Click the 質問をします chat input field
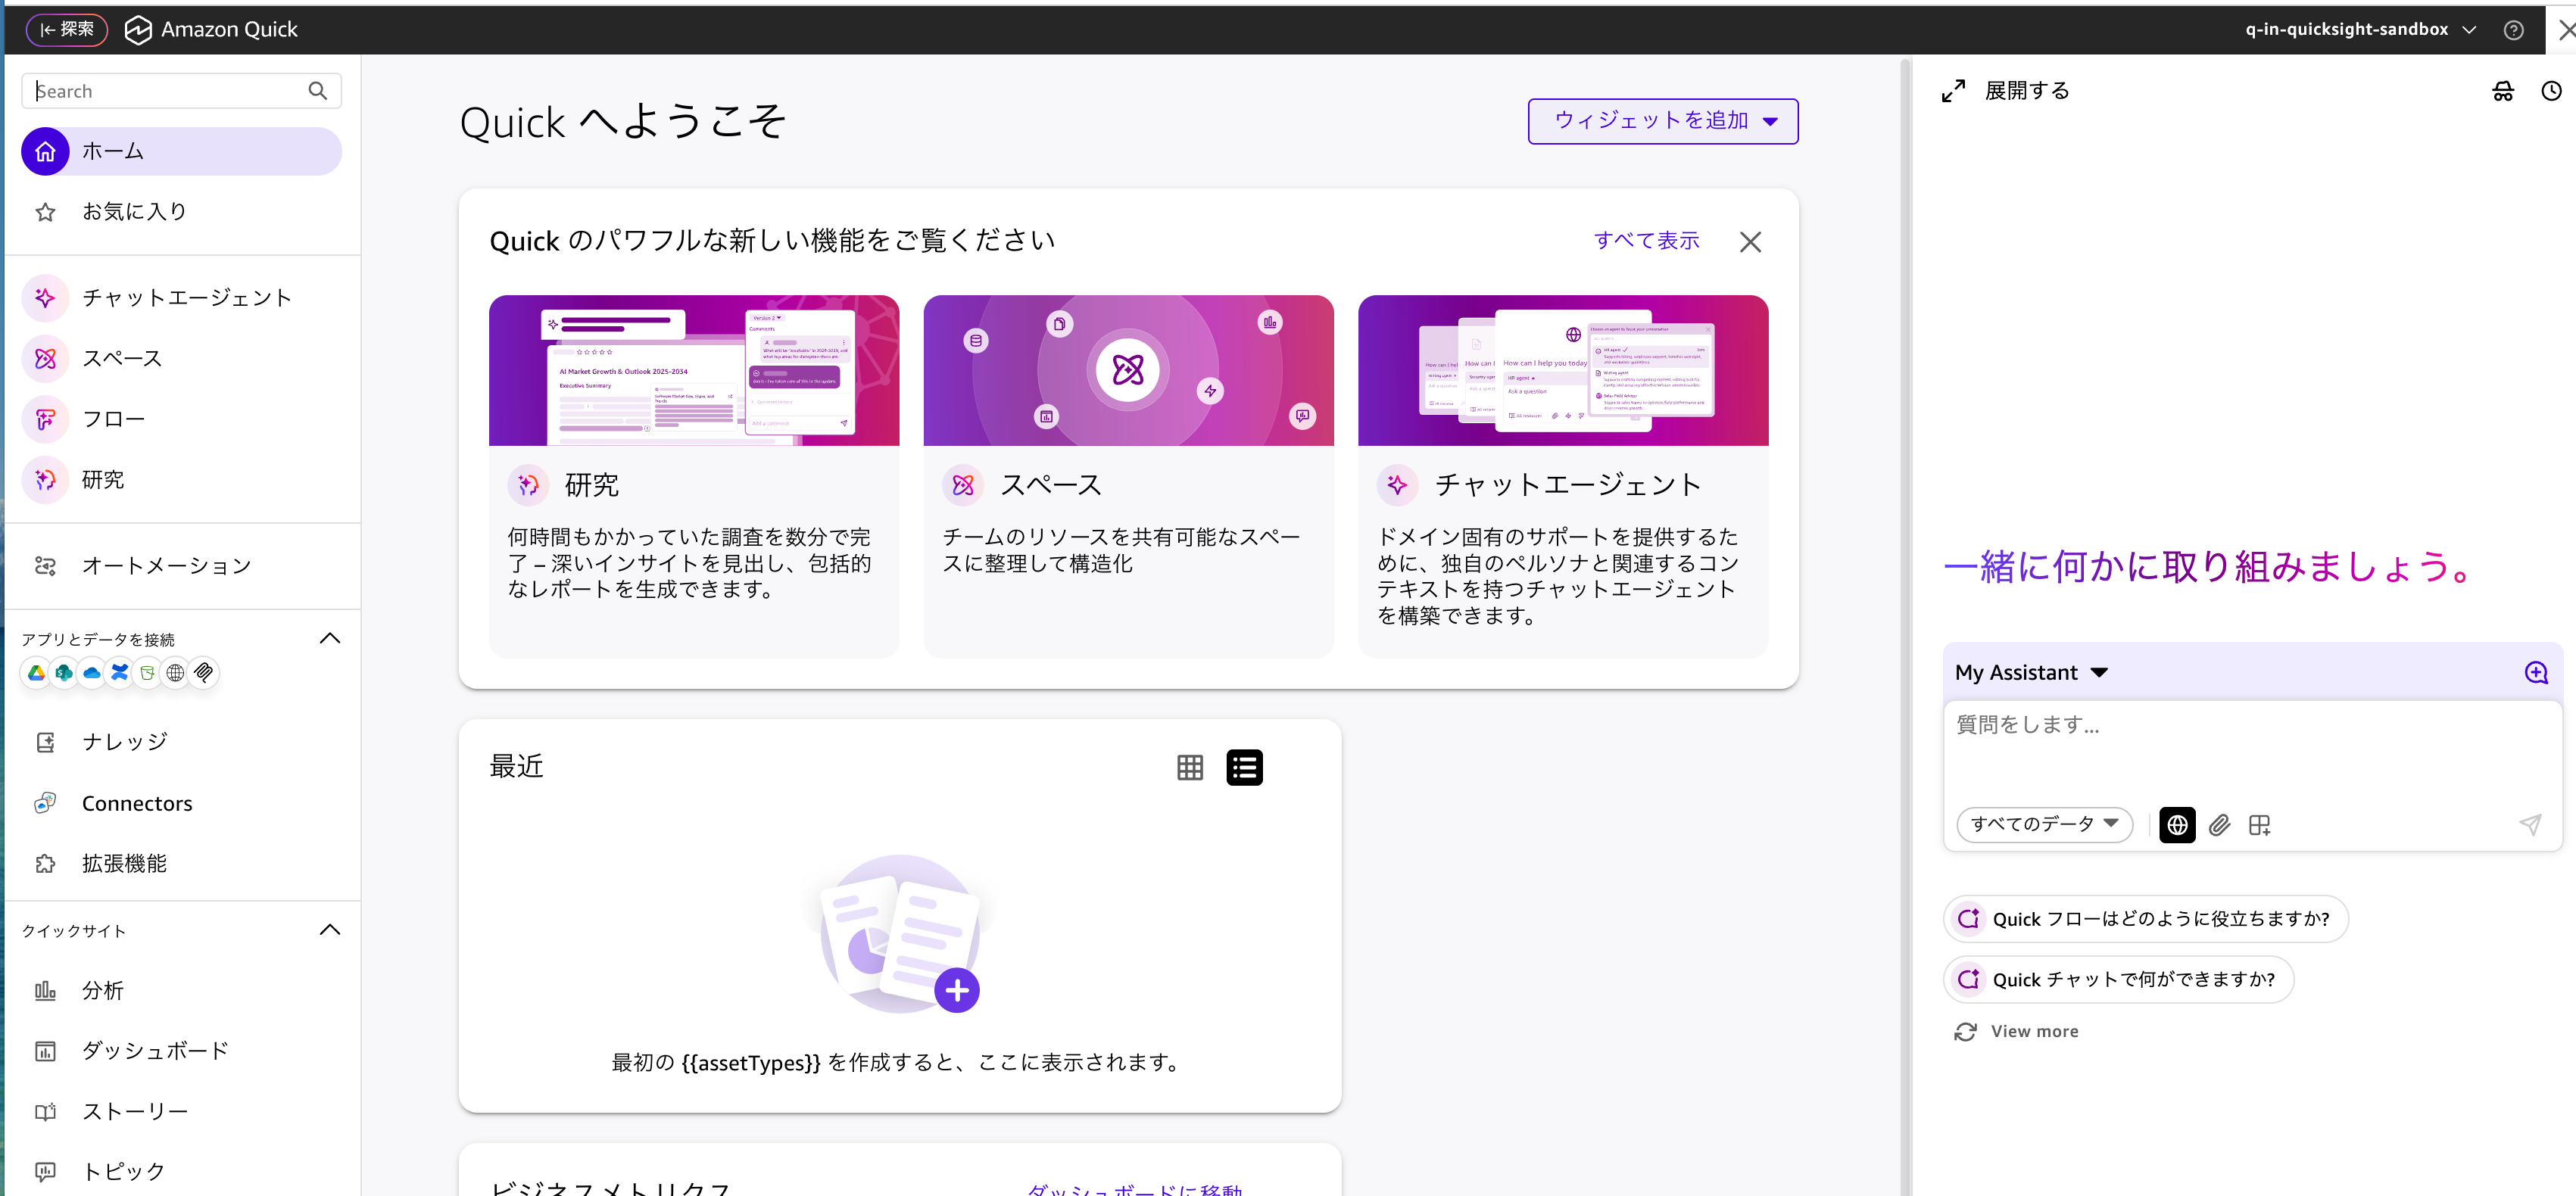Viewport: 2576px width, 1196px height. [2252, 750]
